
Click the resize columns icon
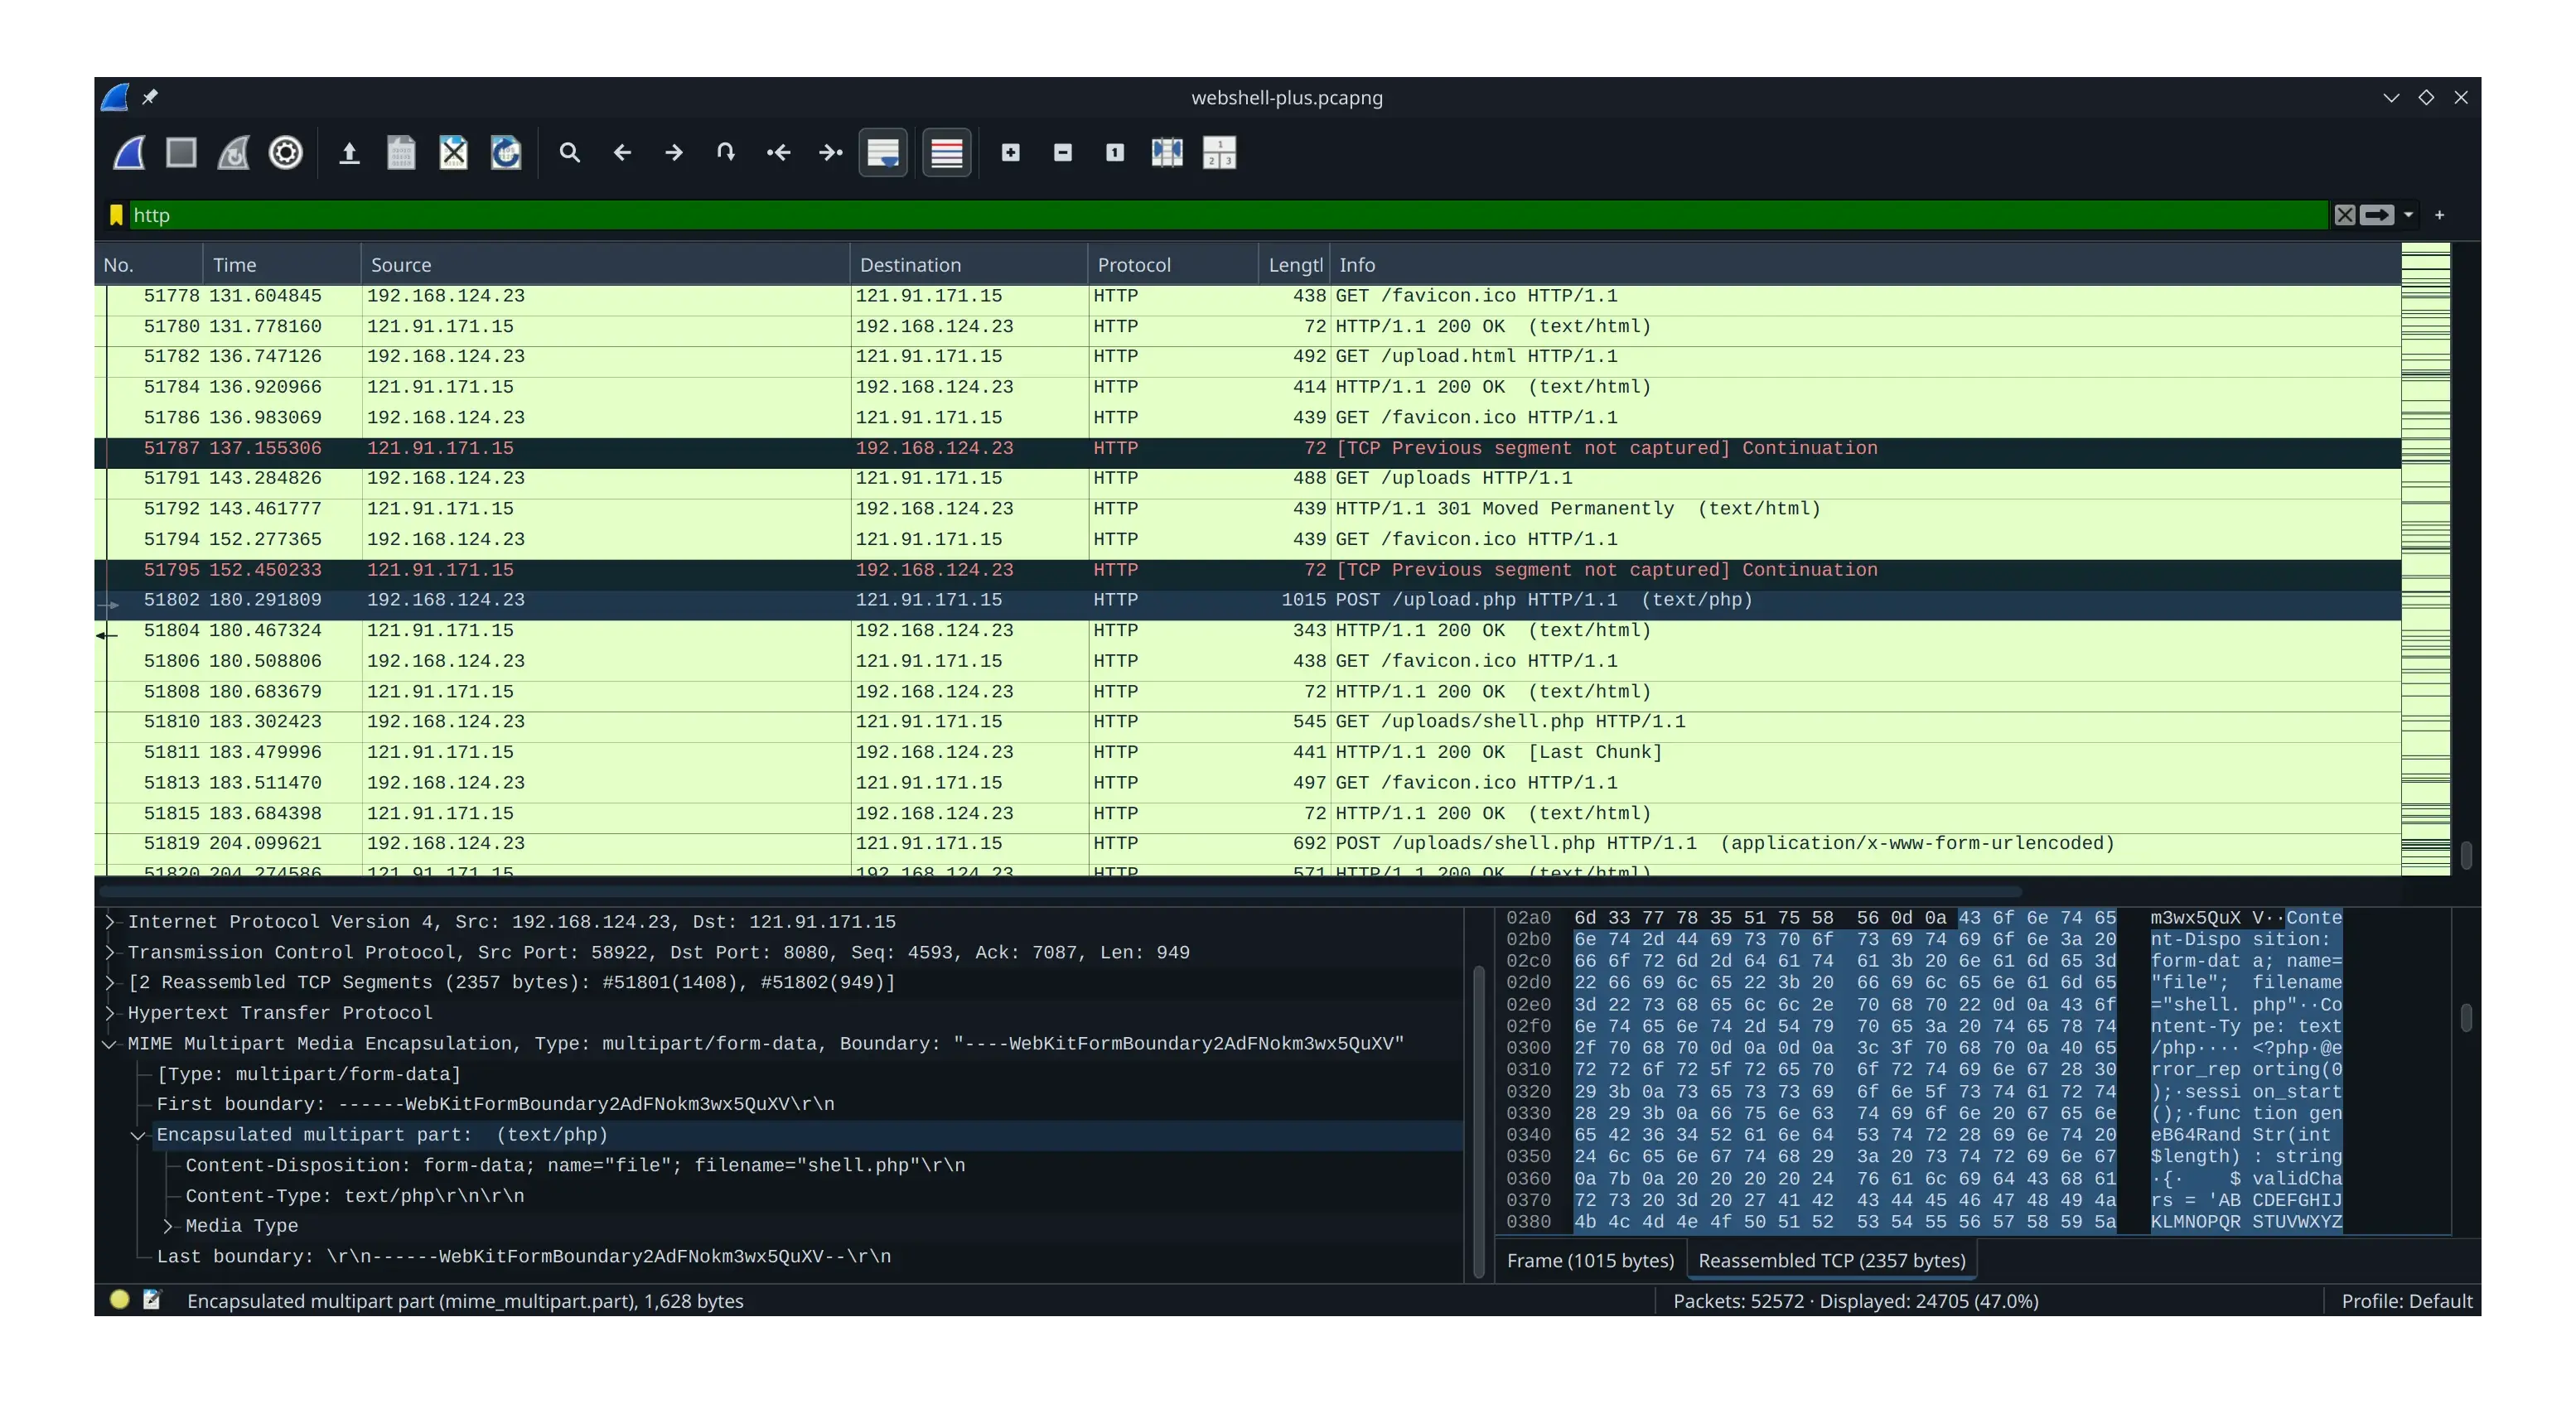point(1167,153)
